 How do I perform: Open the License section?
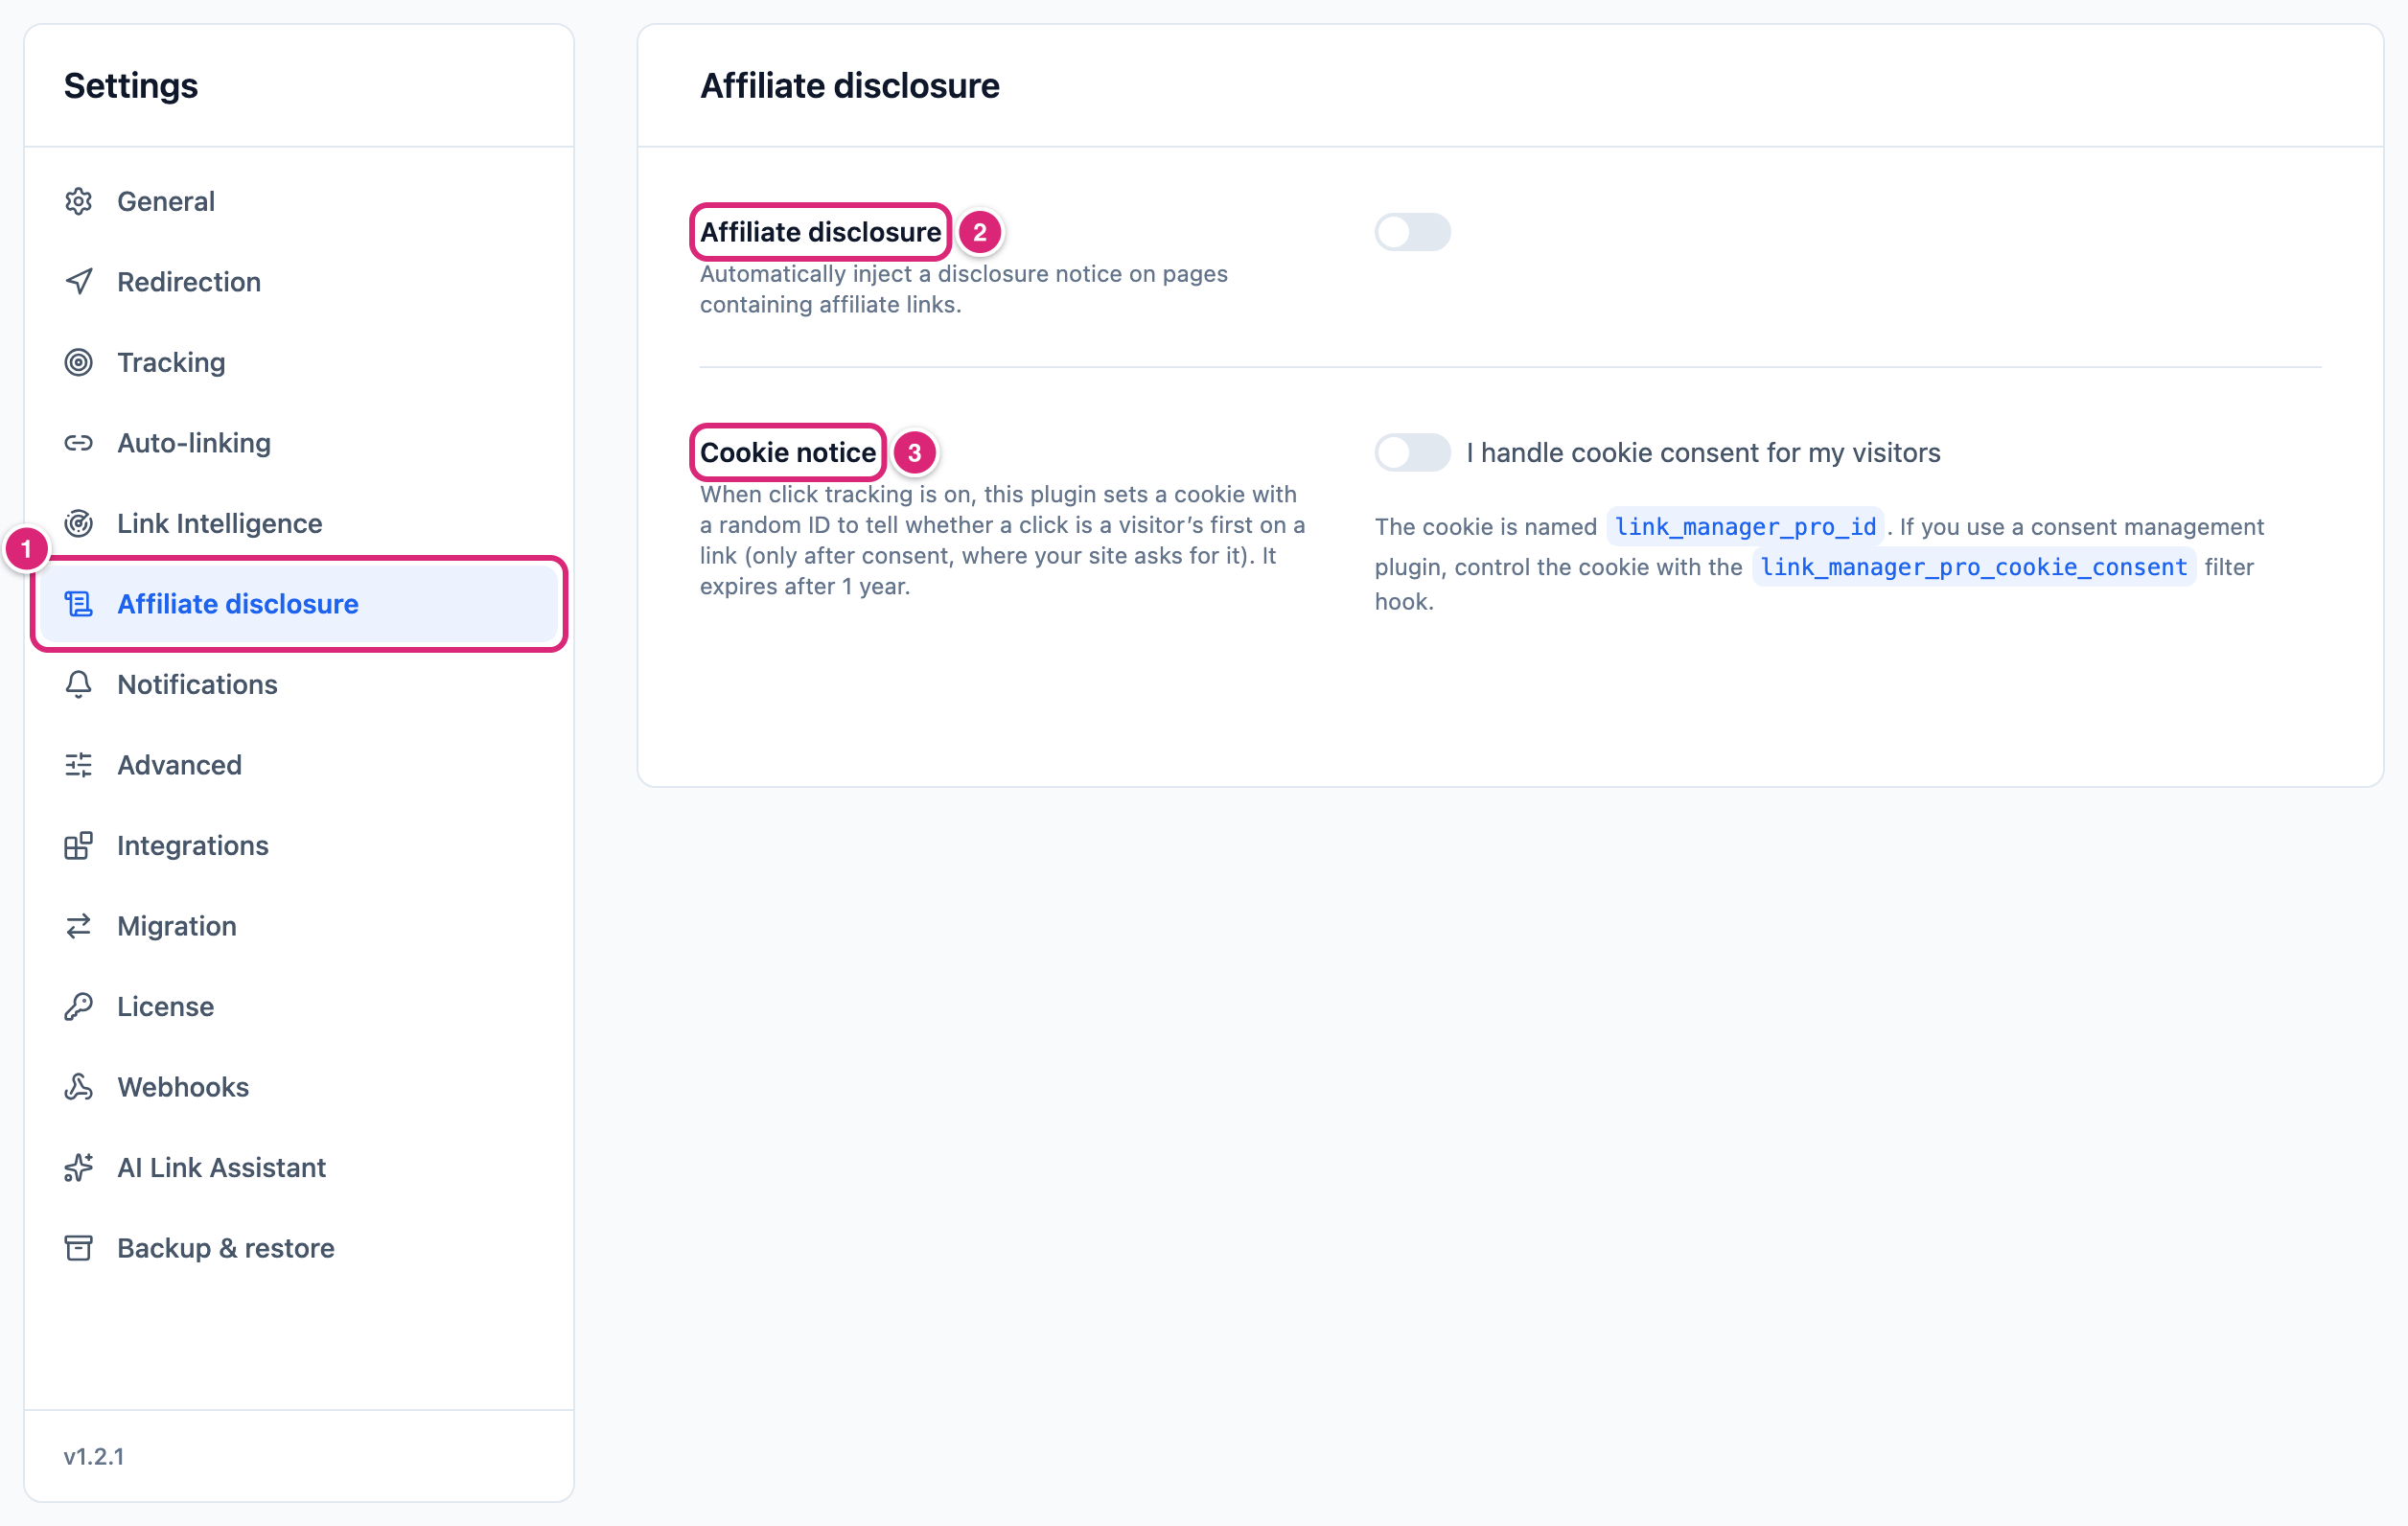coord(298,1006)
